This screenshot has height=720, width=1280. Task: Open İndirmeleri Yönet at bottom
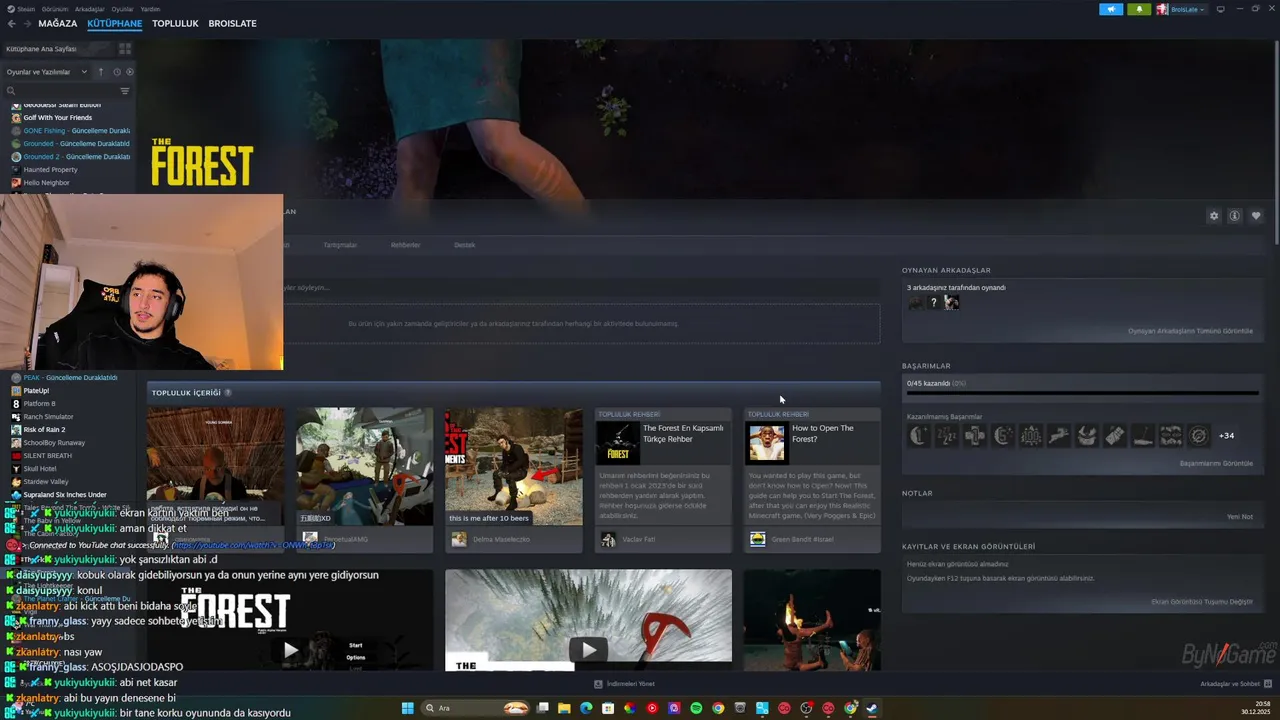point(624,684)
